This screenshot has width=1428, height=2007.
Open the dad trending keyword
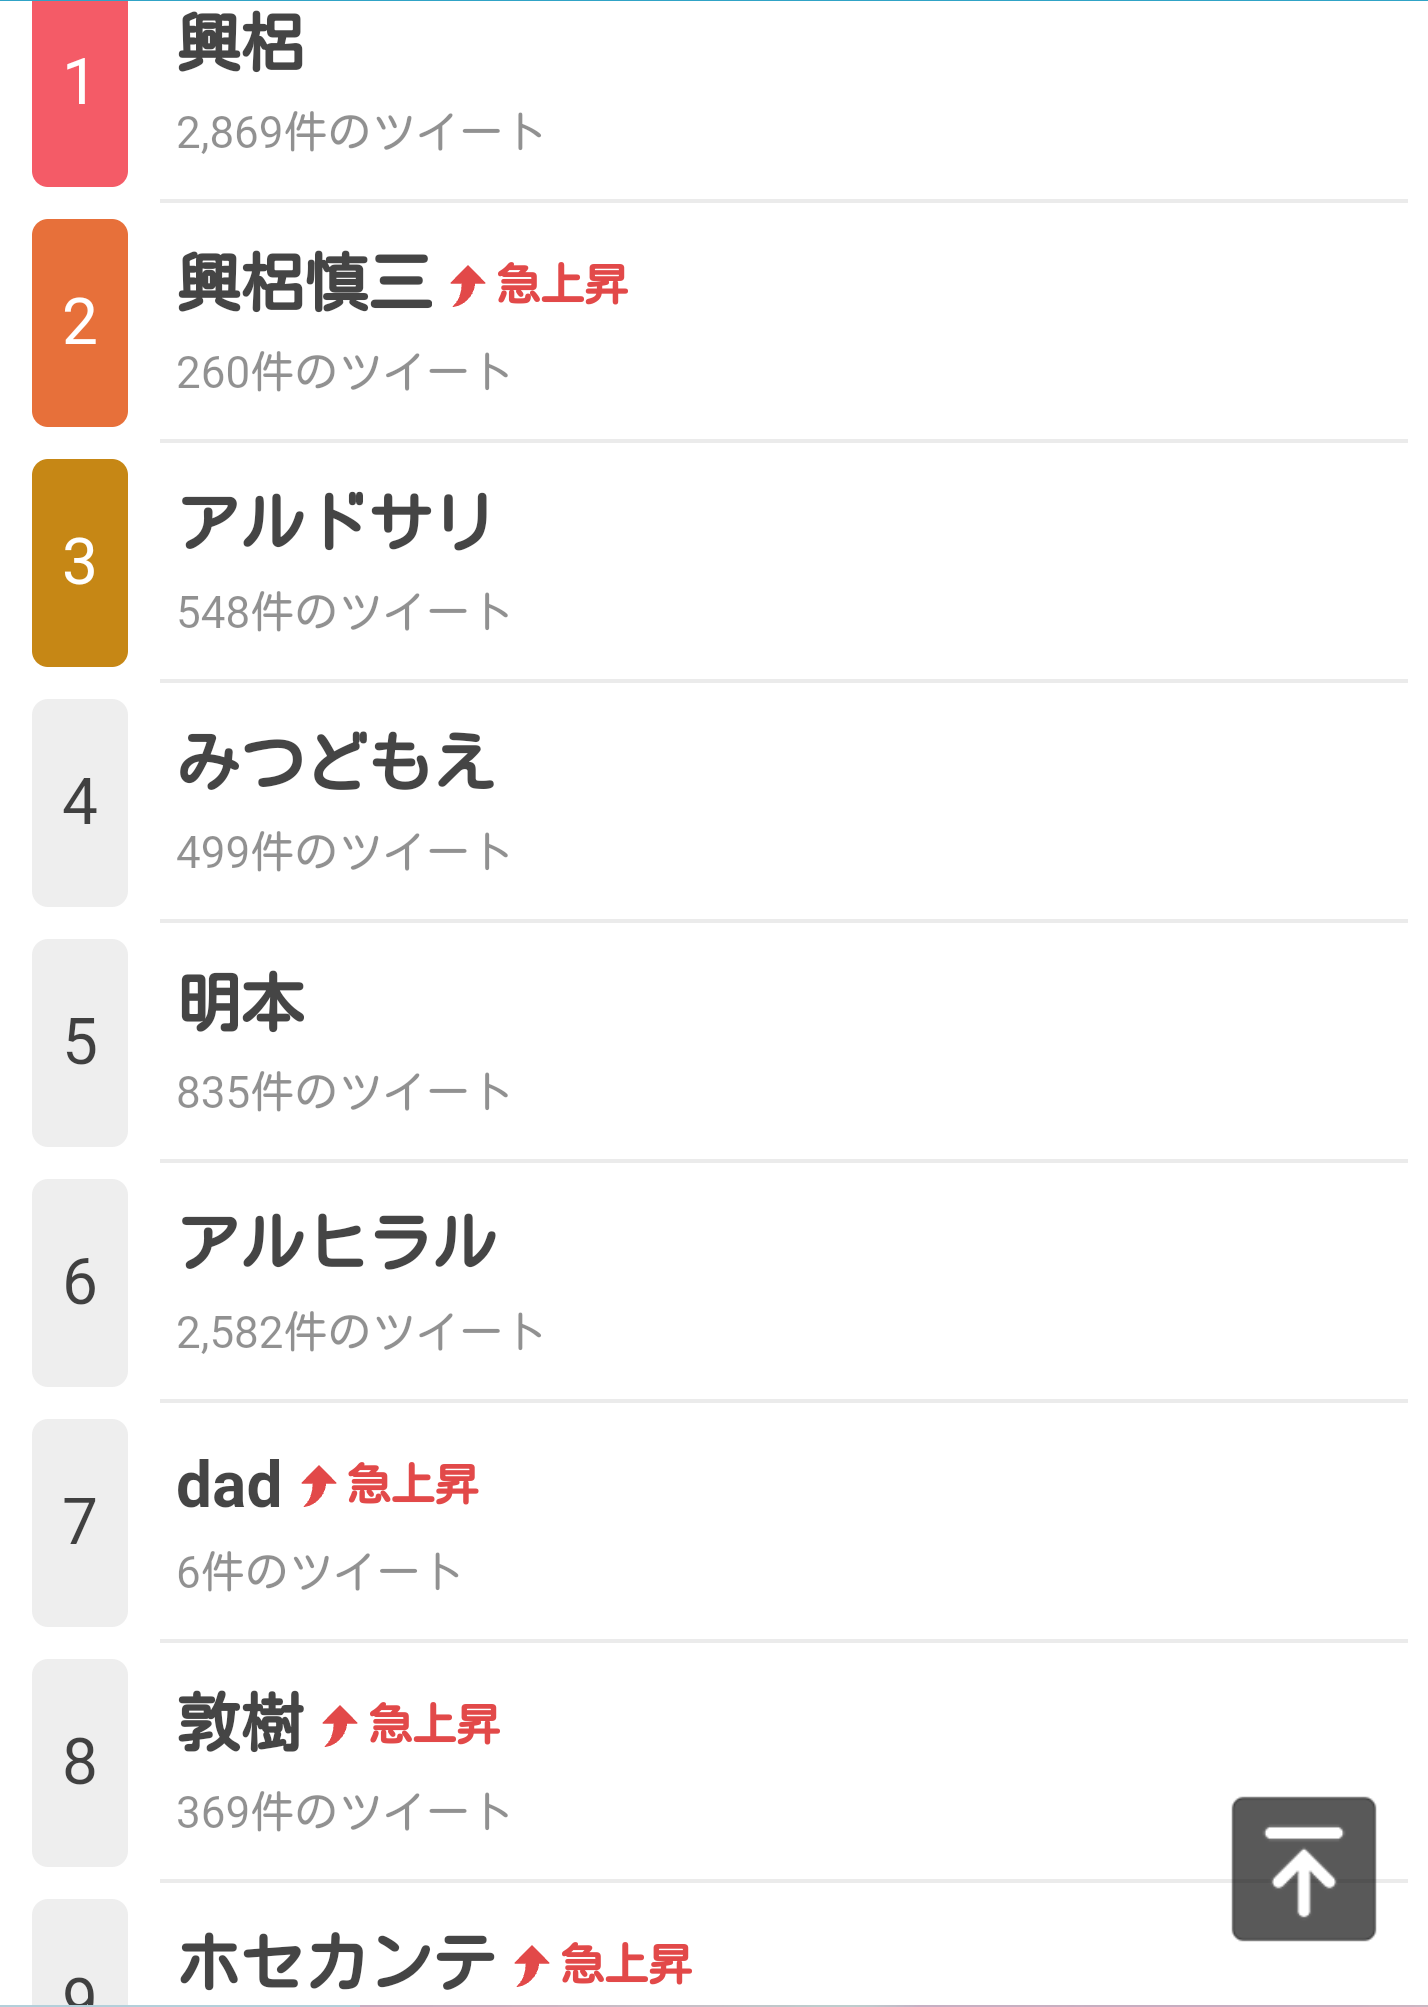[x=229, y=1485]
